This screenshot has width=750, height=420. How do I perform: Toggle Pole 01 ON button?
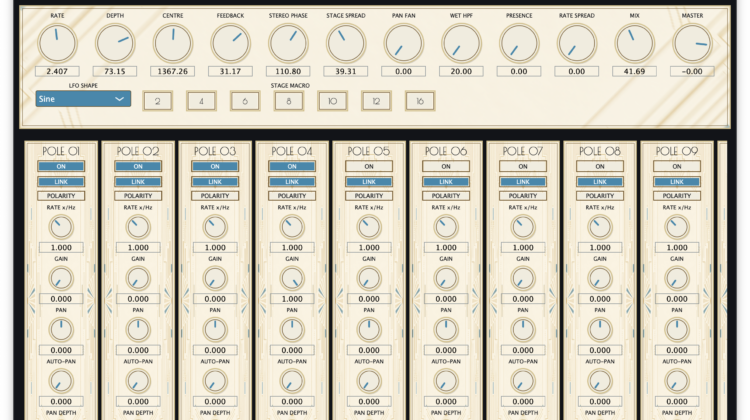click(x=61, y=166)
